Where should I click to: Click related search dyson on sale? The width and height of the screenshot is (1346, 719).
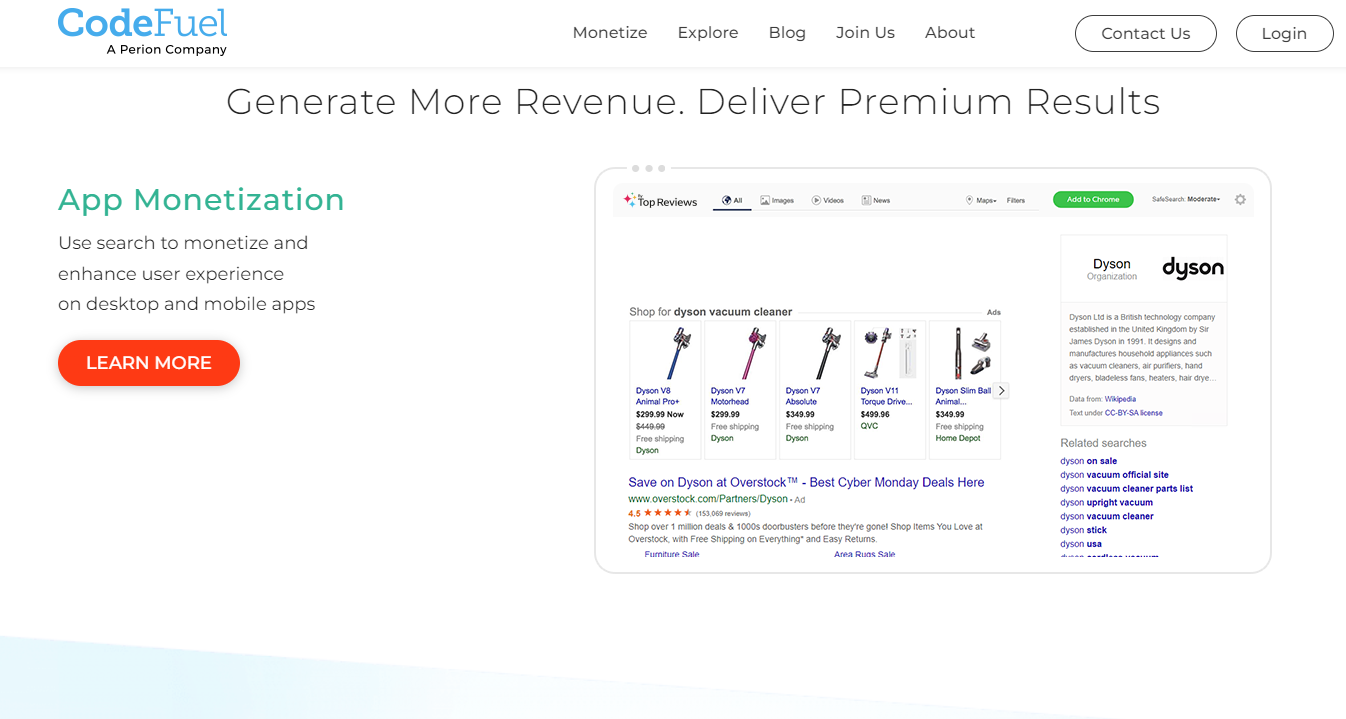point(1089,461)
